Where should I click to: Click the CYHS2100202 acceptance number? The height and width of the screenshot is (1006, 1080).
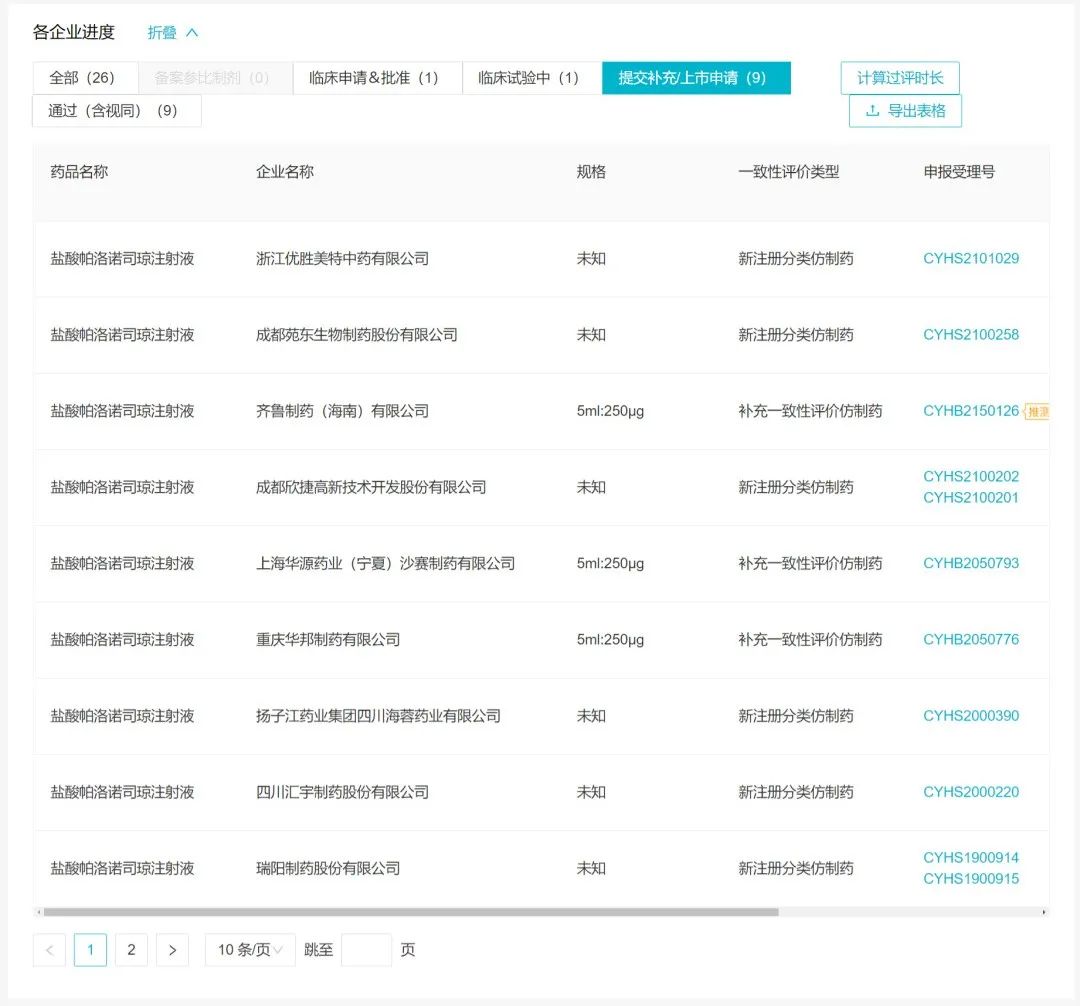[970, 477]
